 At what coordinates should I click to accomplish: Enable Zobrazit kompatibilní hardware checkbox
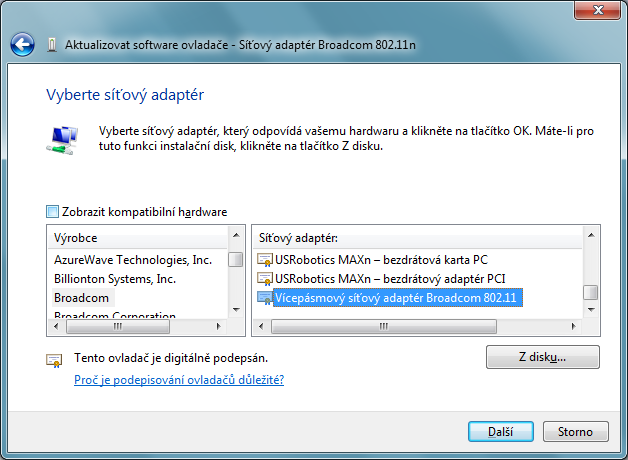click(x=52, y=211)
